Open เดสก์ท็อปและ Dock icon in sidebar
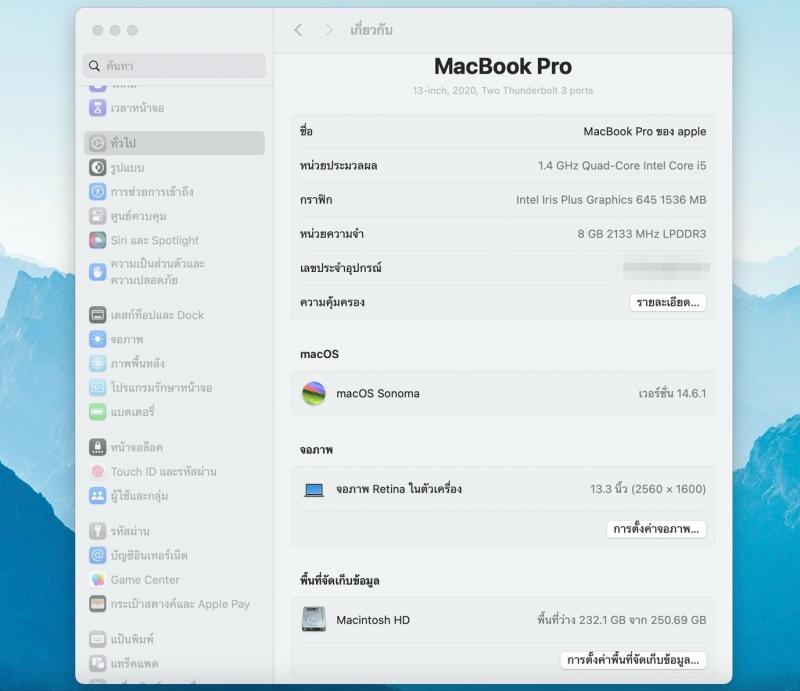Viewport: 800px width, 691px height. (97, 315)
